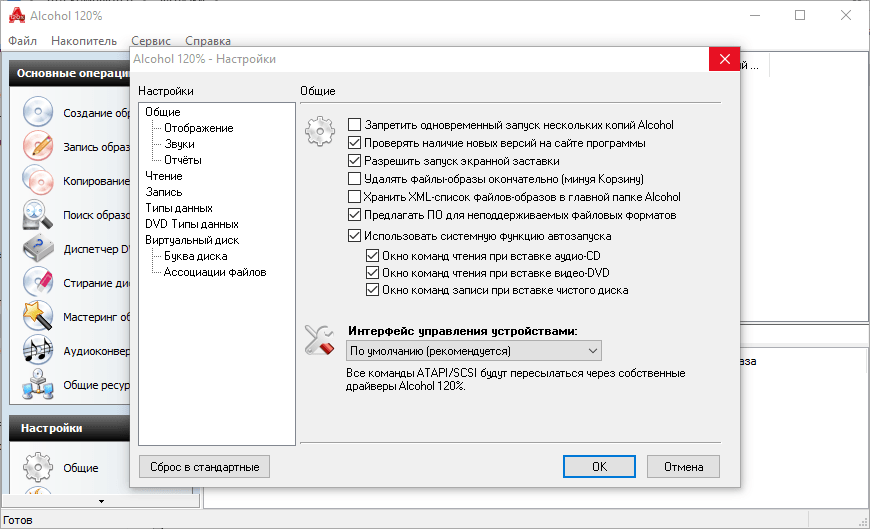This screenshot has width=870, height=529.
Task: Check 'Хранить XML-список файлов-образов' option
Action: [354, 197]
